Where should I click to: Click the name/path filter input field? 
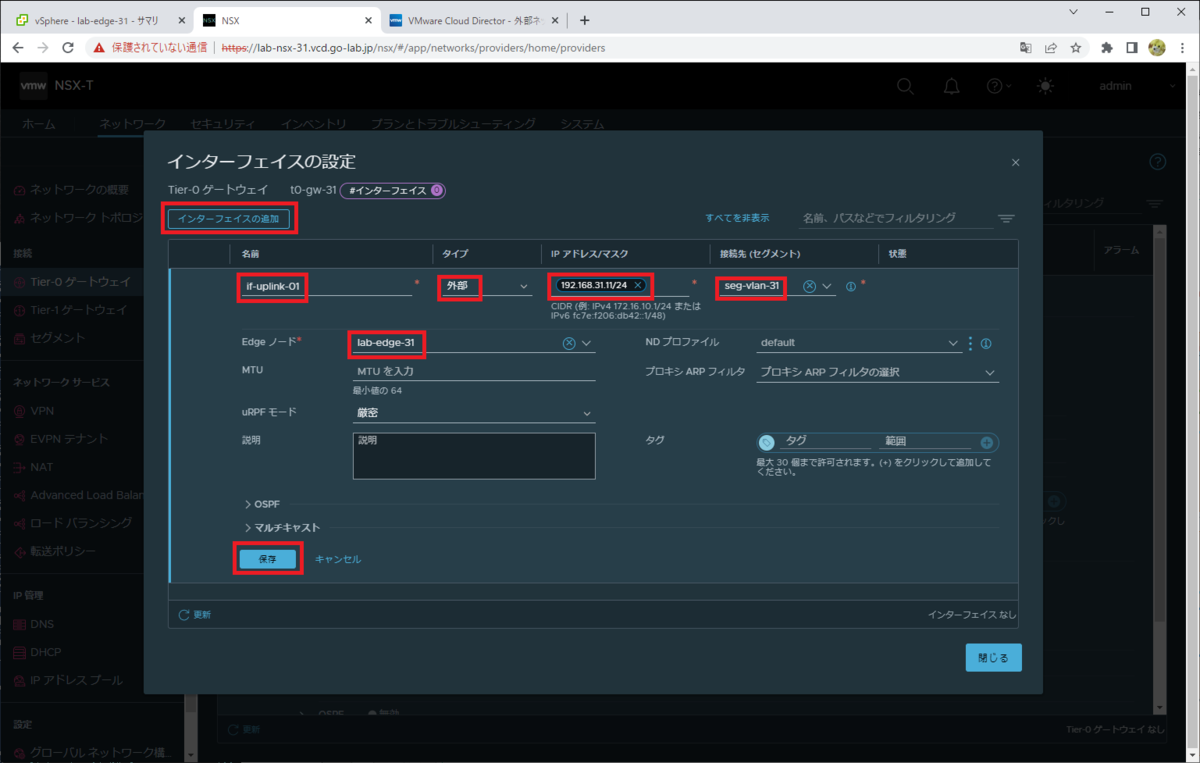tap(896, 218)
